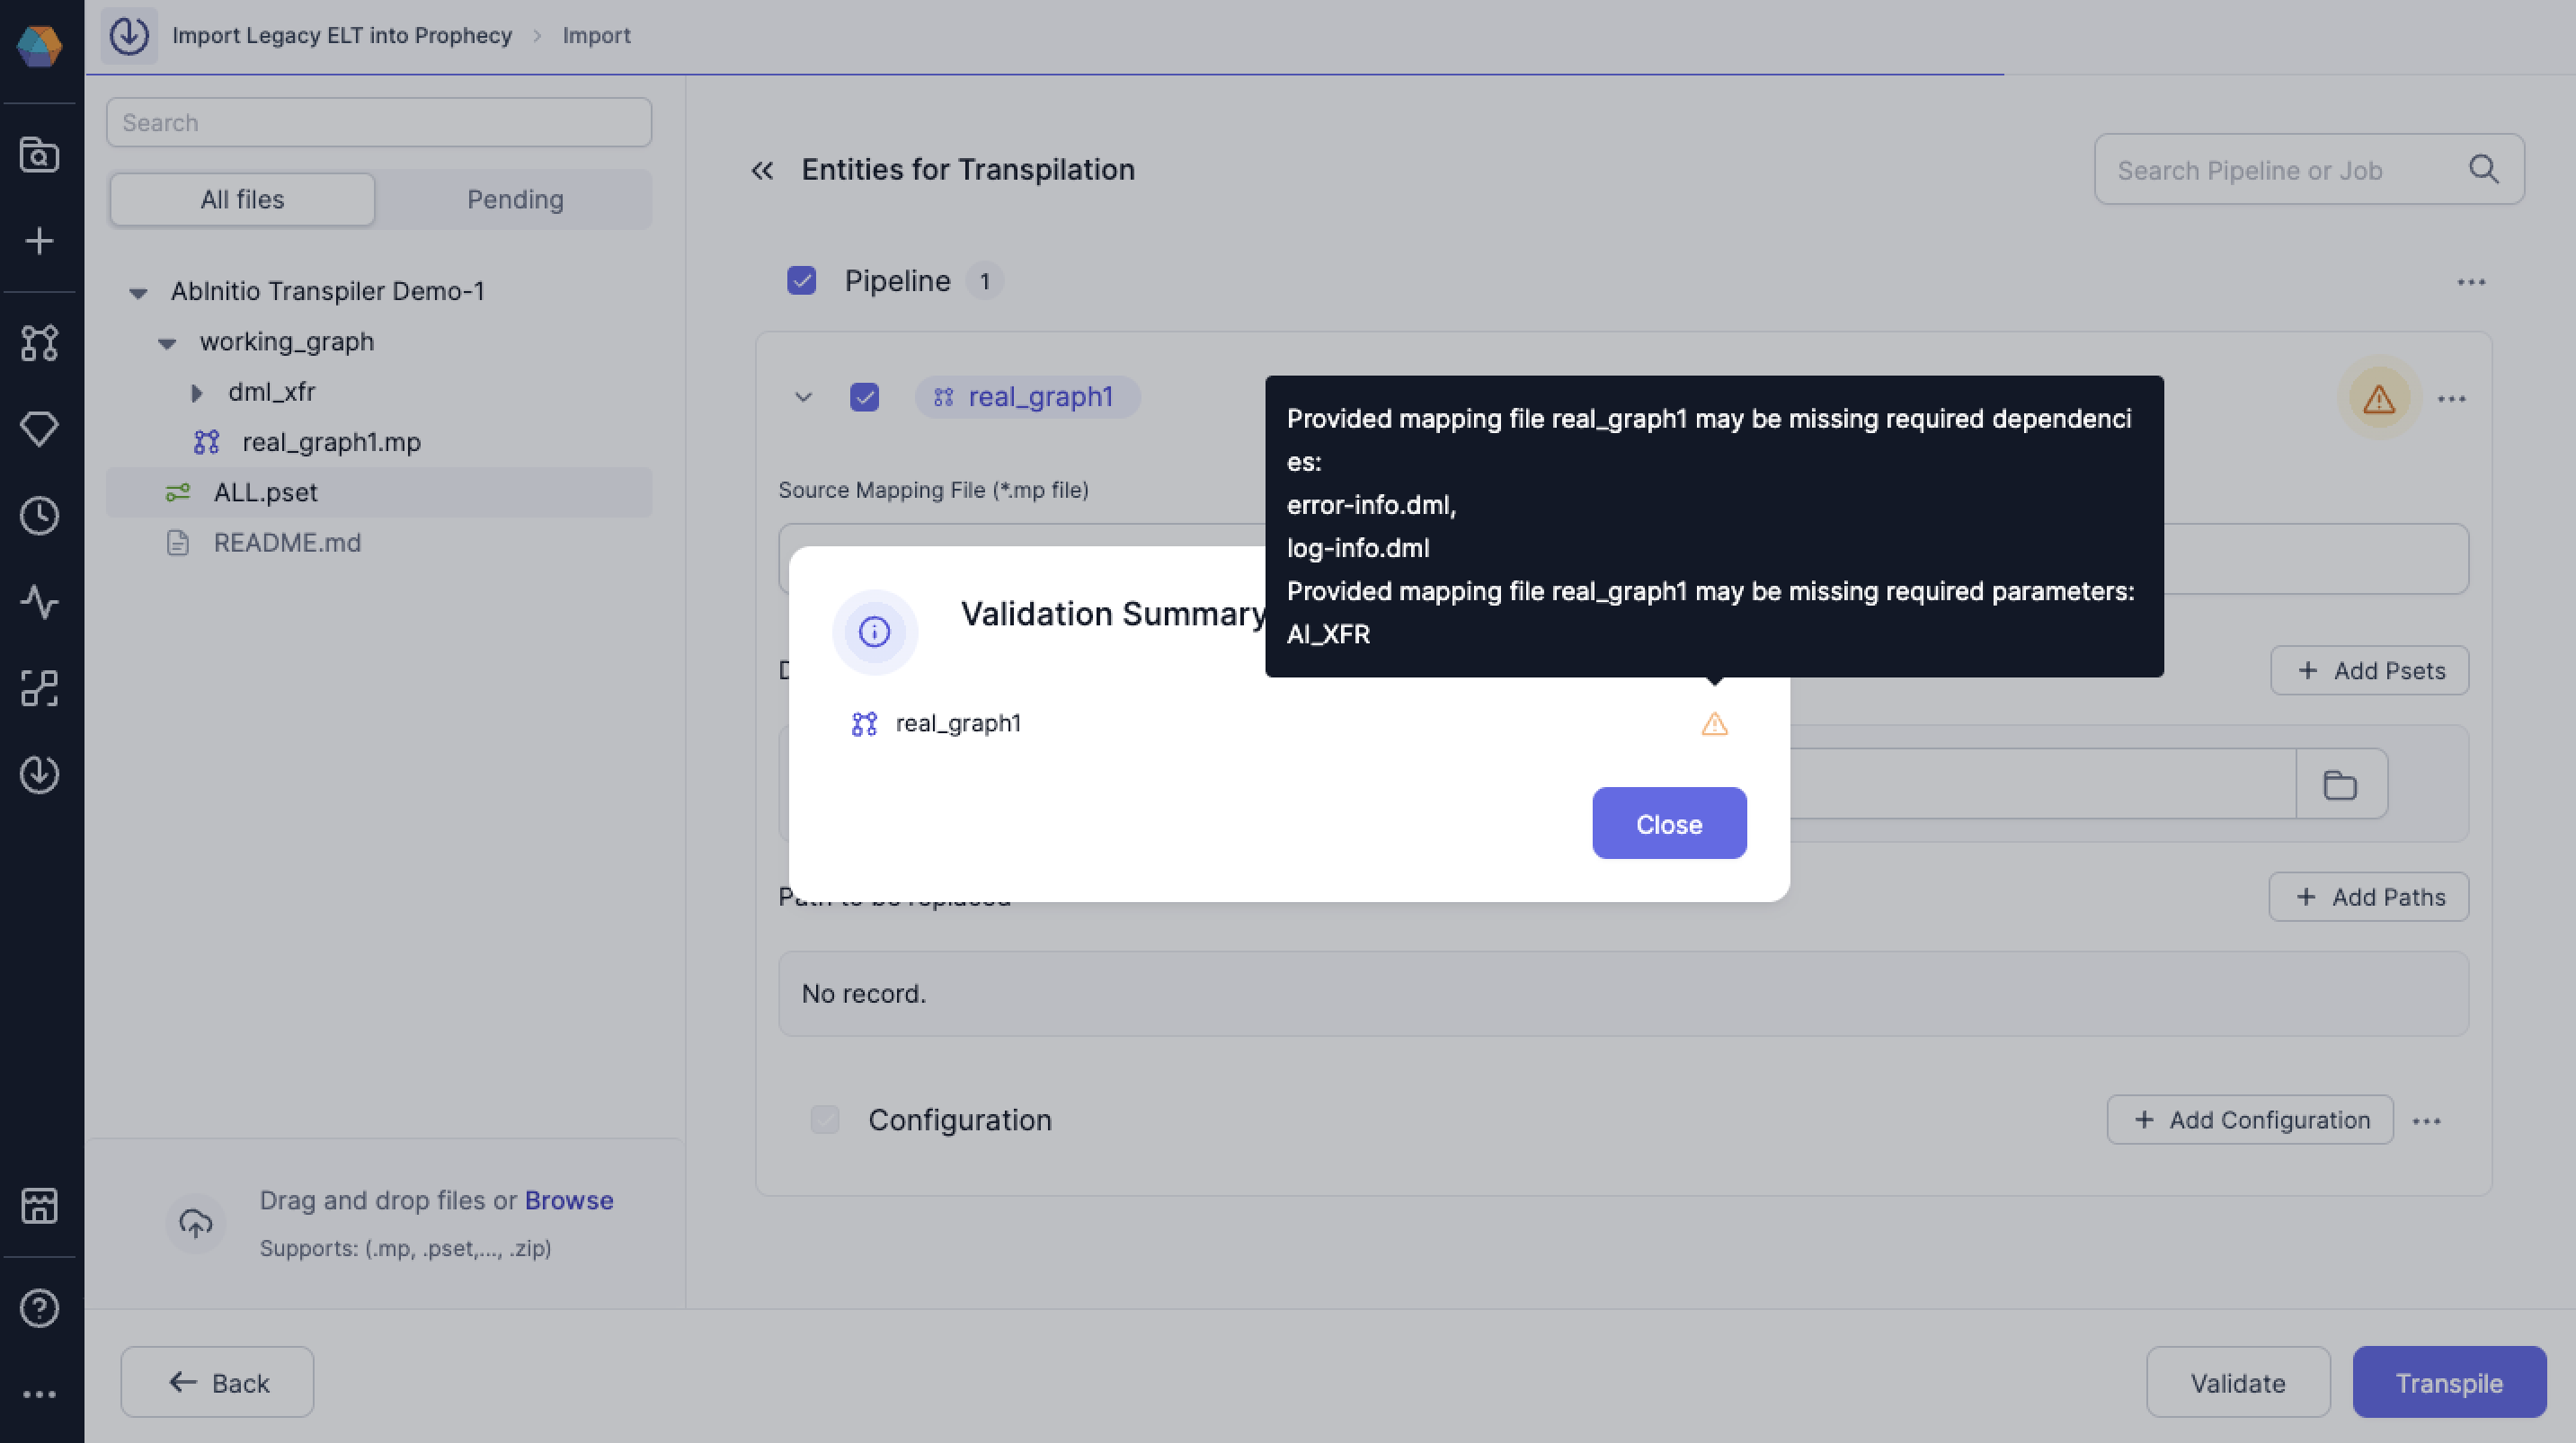Select the All files tab
The width and height of the screenshot is (2576, 1443).
click(x=242, y=199)
